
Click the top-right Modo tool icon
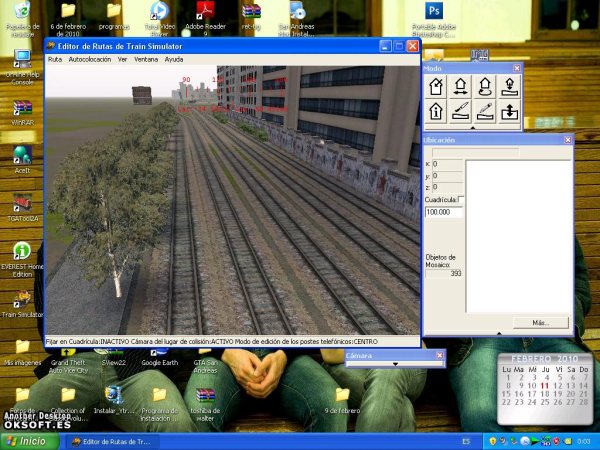(x=511, y=86)
